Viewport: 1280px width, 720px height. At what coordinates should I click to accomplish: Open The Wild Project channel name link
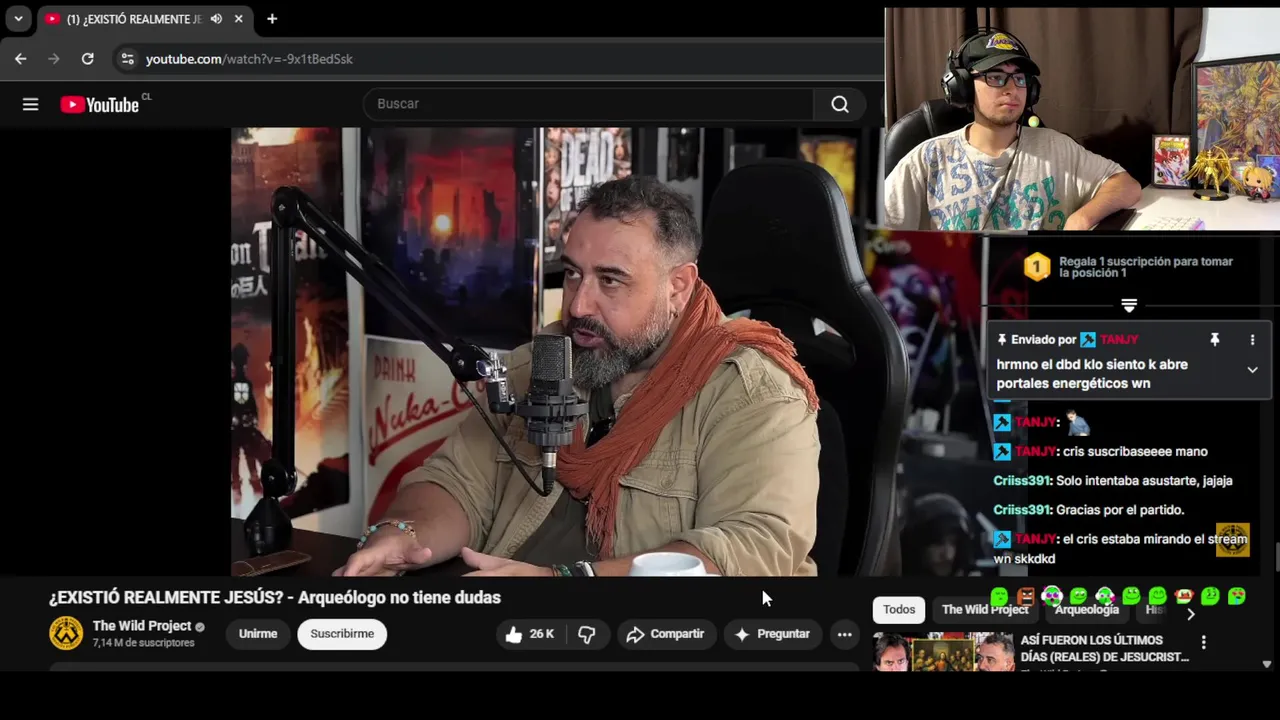(142, 626)
